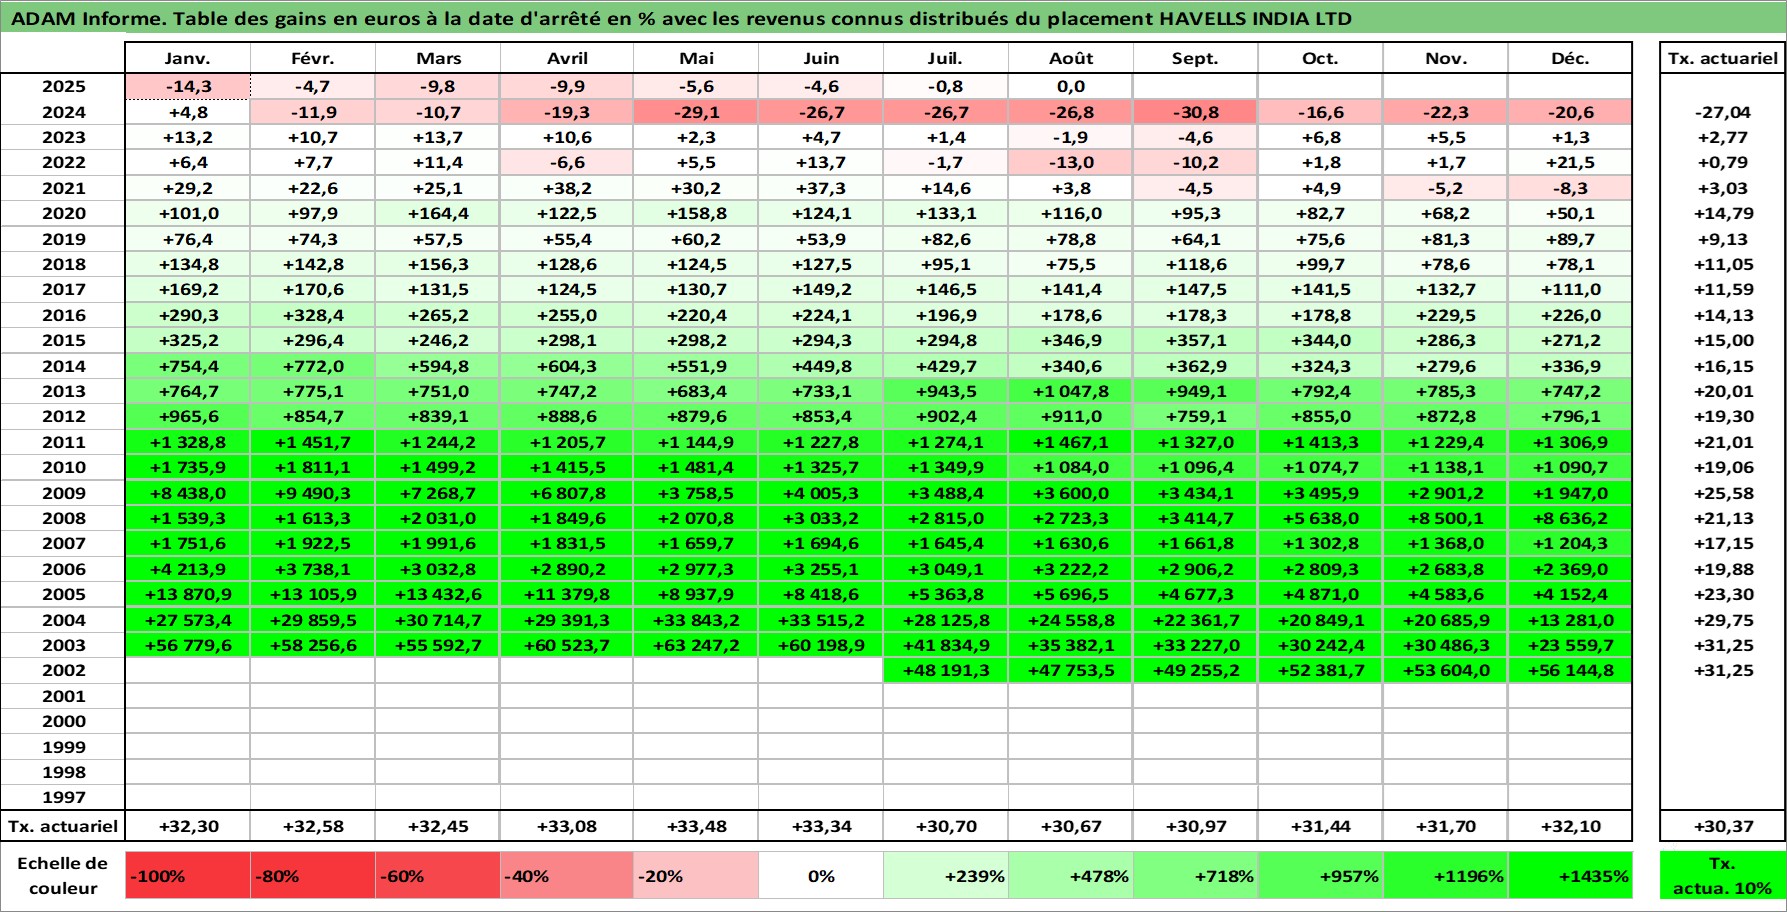Click the +38,2 cell in Avril 2021
Image resolution: width=1787 pixels, height=912 pixels.
click(566, 188)
